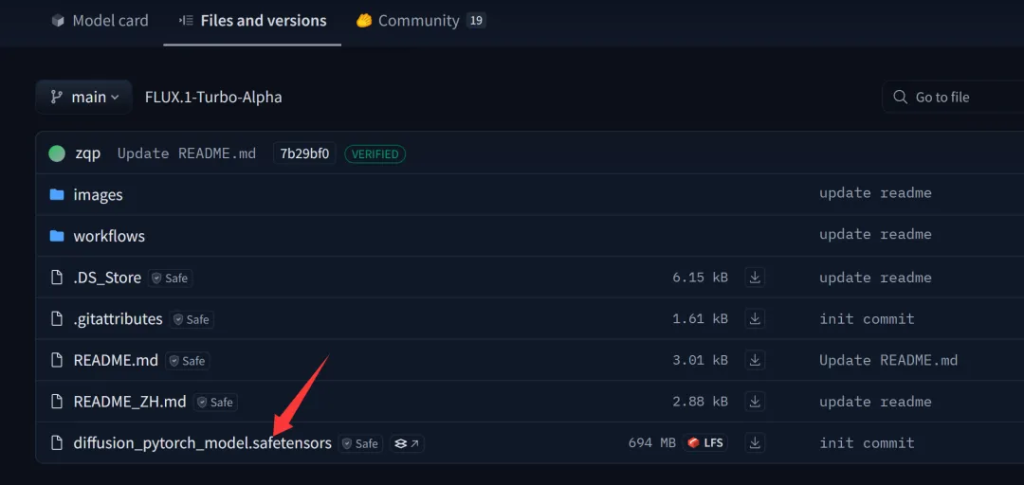This screenshot has height=485, width=1024.
Task: Open diffusion_pytorch_model.safetensors file
Action: pos(202,443)
